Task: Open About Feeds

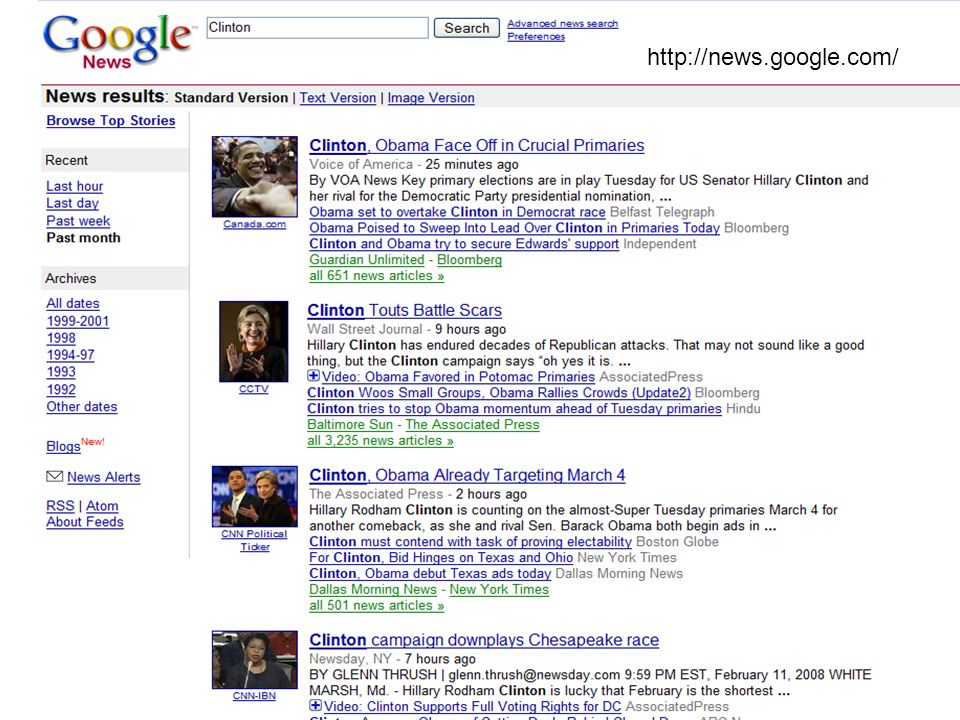Action: (x=85, y=522)
